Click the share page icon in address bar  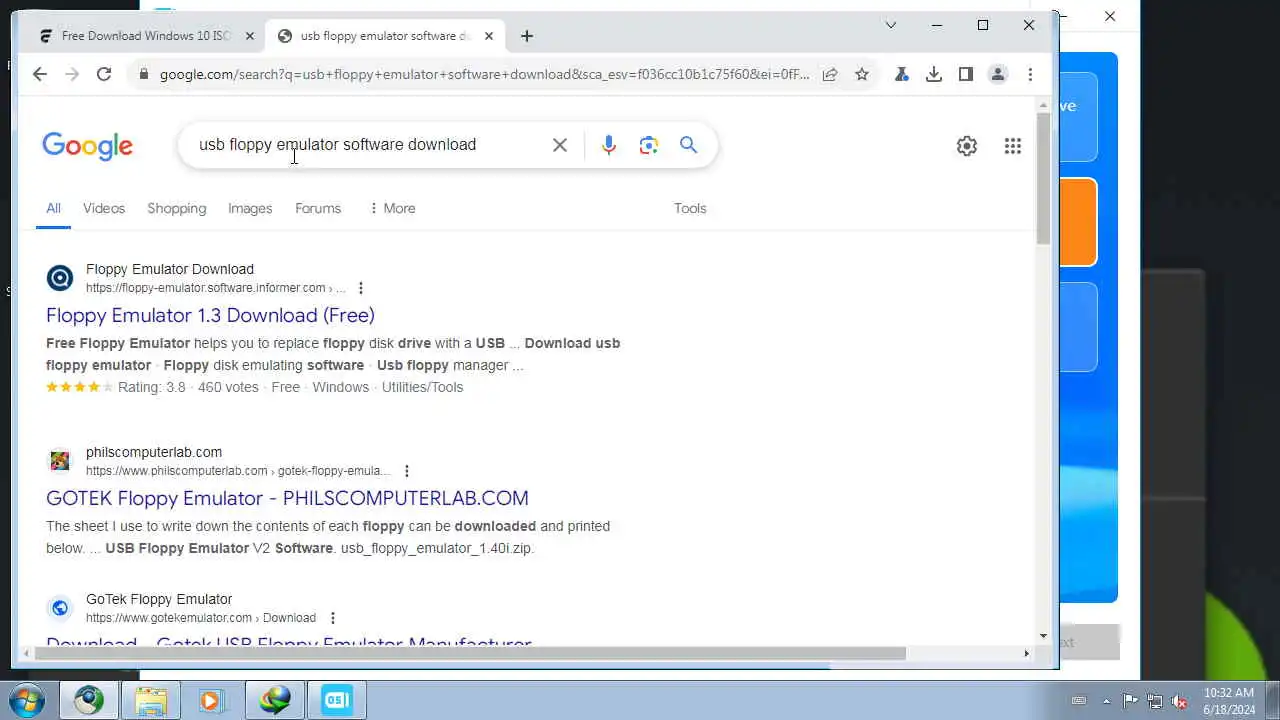[x=830, y=74]
